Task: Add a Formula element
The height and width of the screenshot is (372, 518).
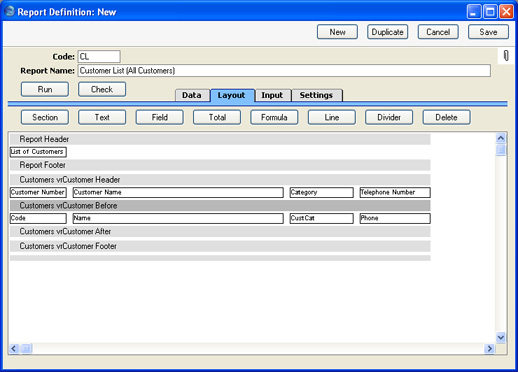Action: pos(274,117)
